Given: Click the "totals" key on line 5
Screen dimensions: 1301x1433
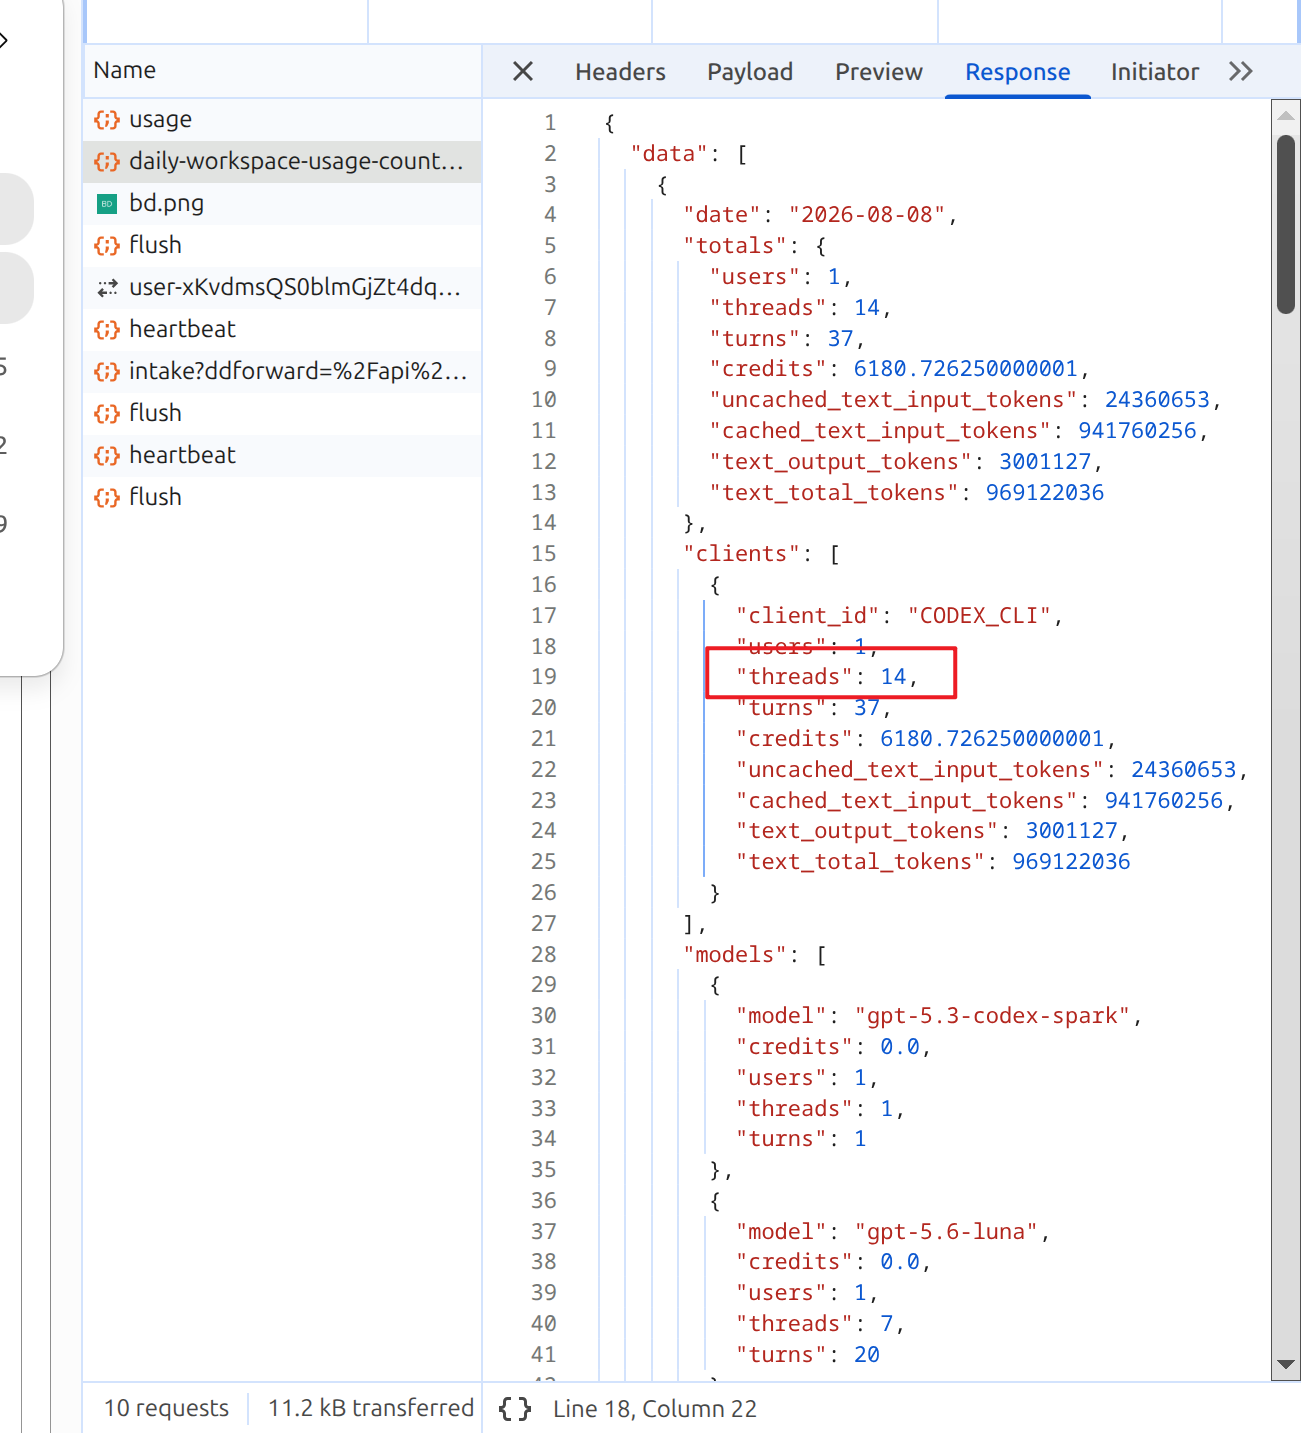Looking at the screenshot, I should point(735,246).
